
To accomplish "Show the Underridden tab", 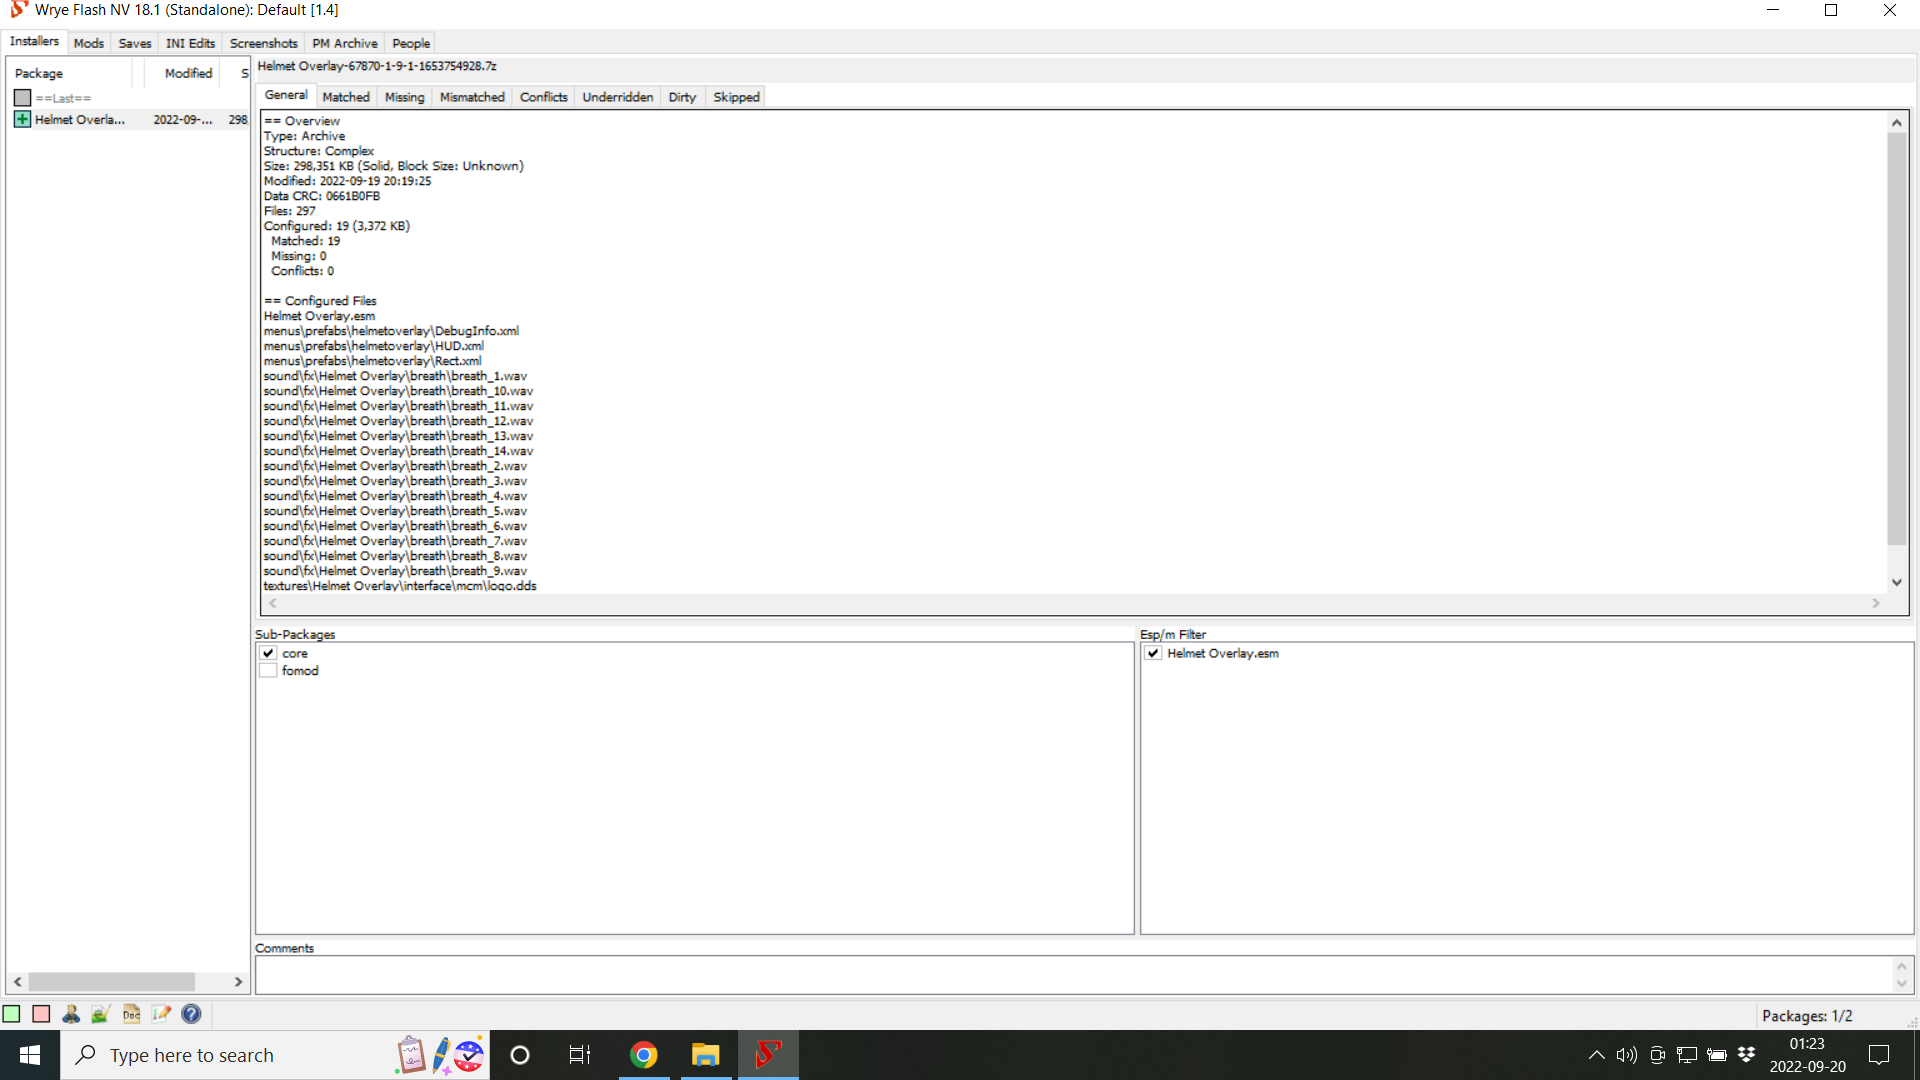I will 618,97.
